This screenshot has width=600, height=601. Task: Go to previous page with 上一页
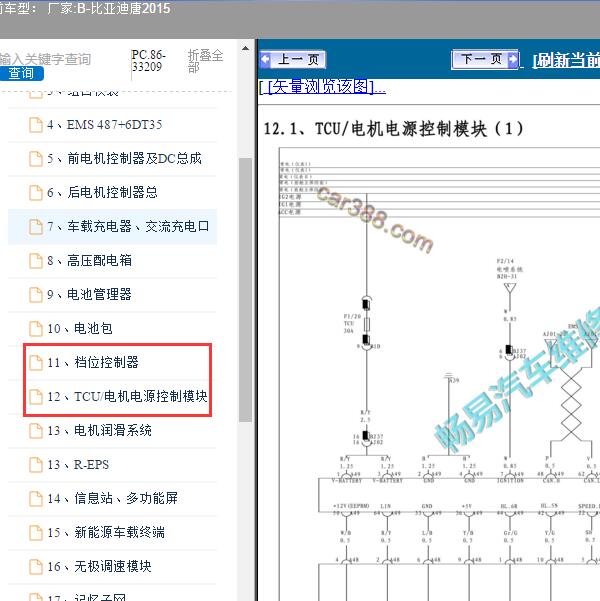pos(293,59)
